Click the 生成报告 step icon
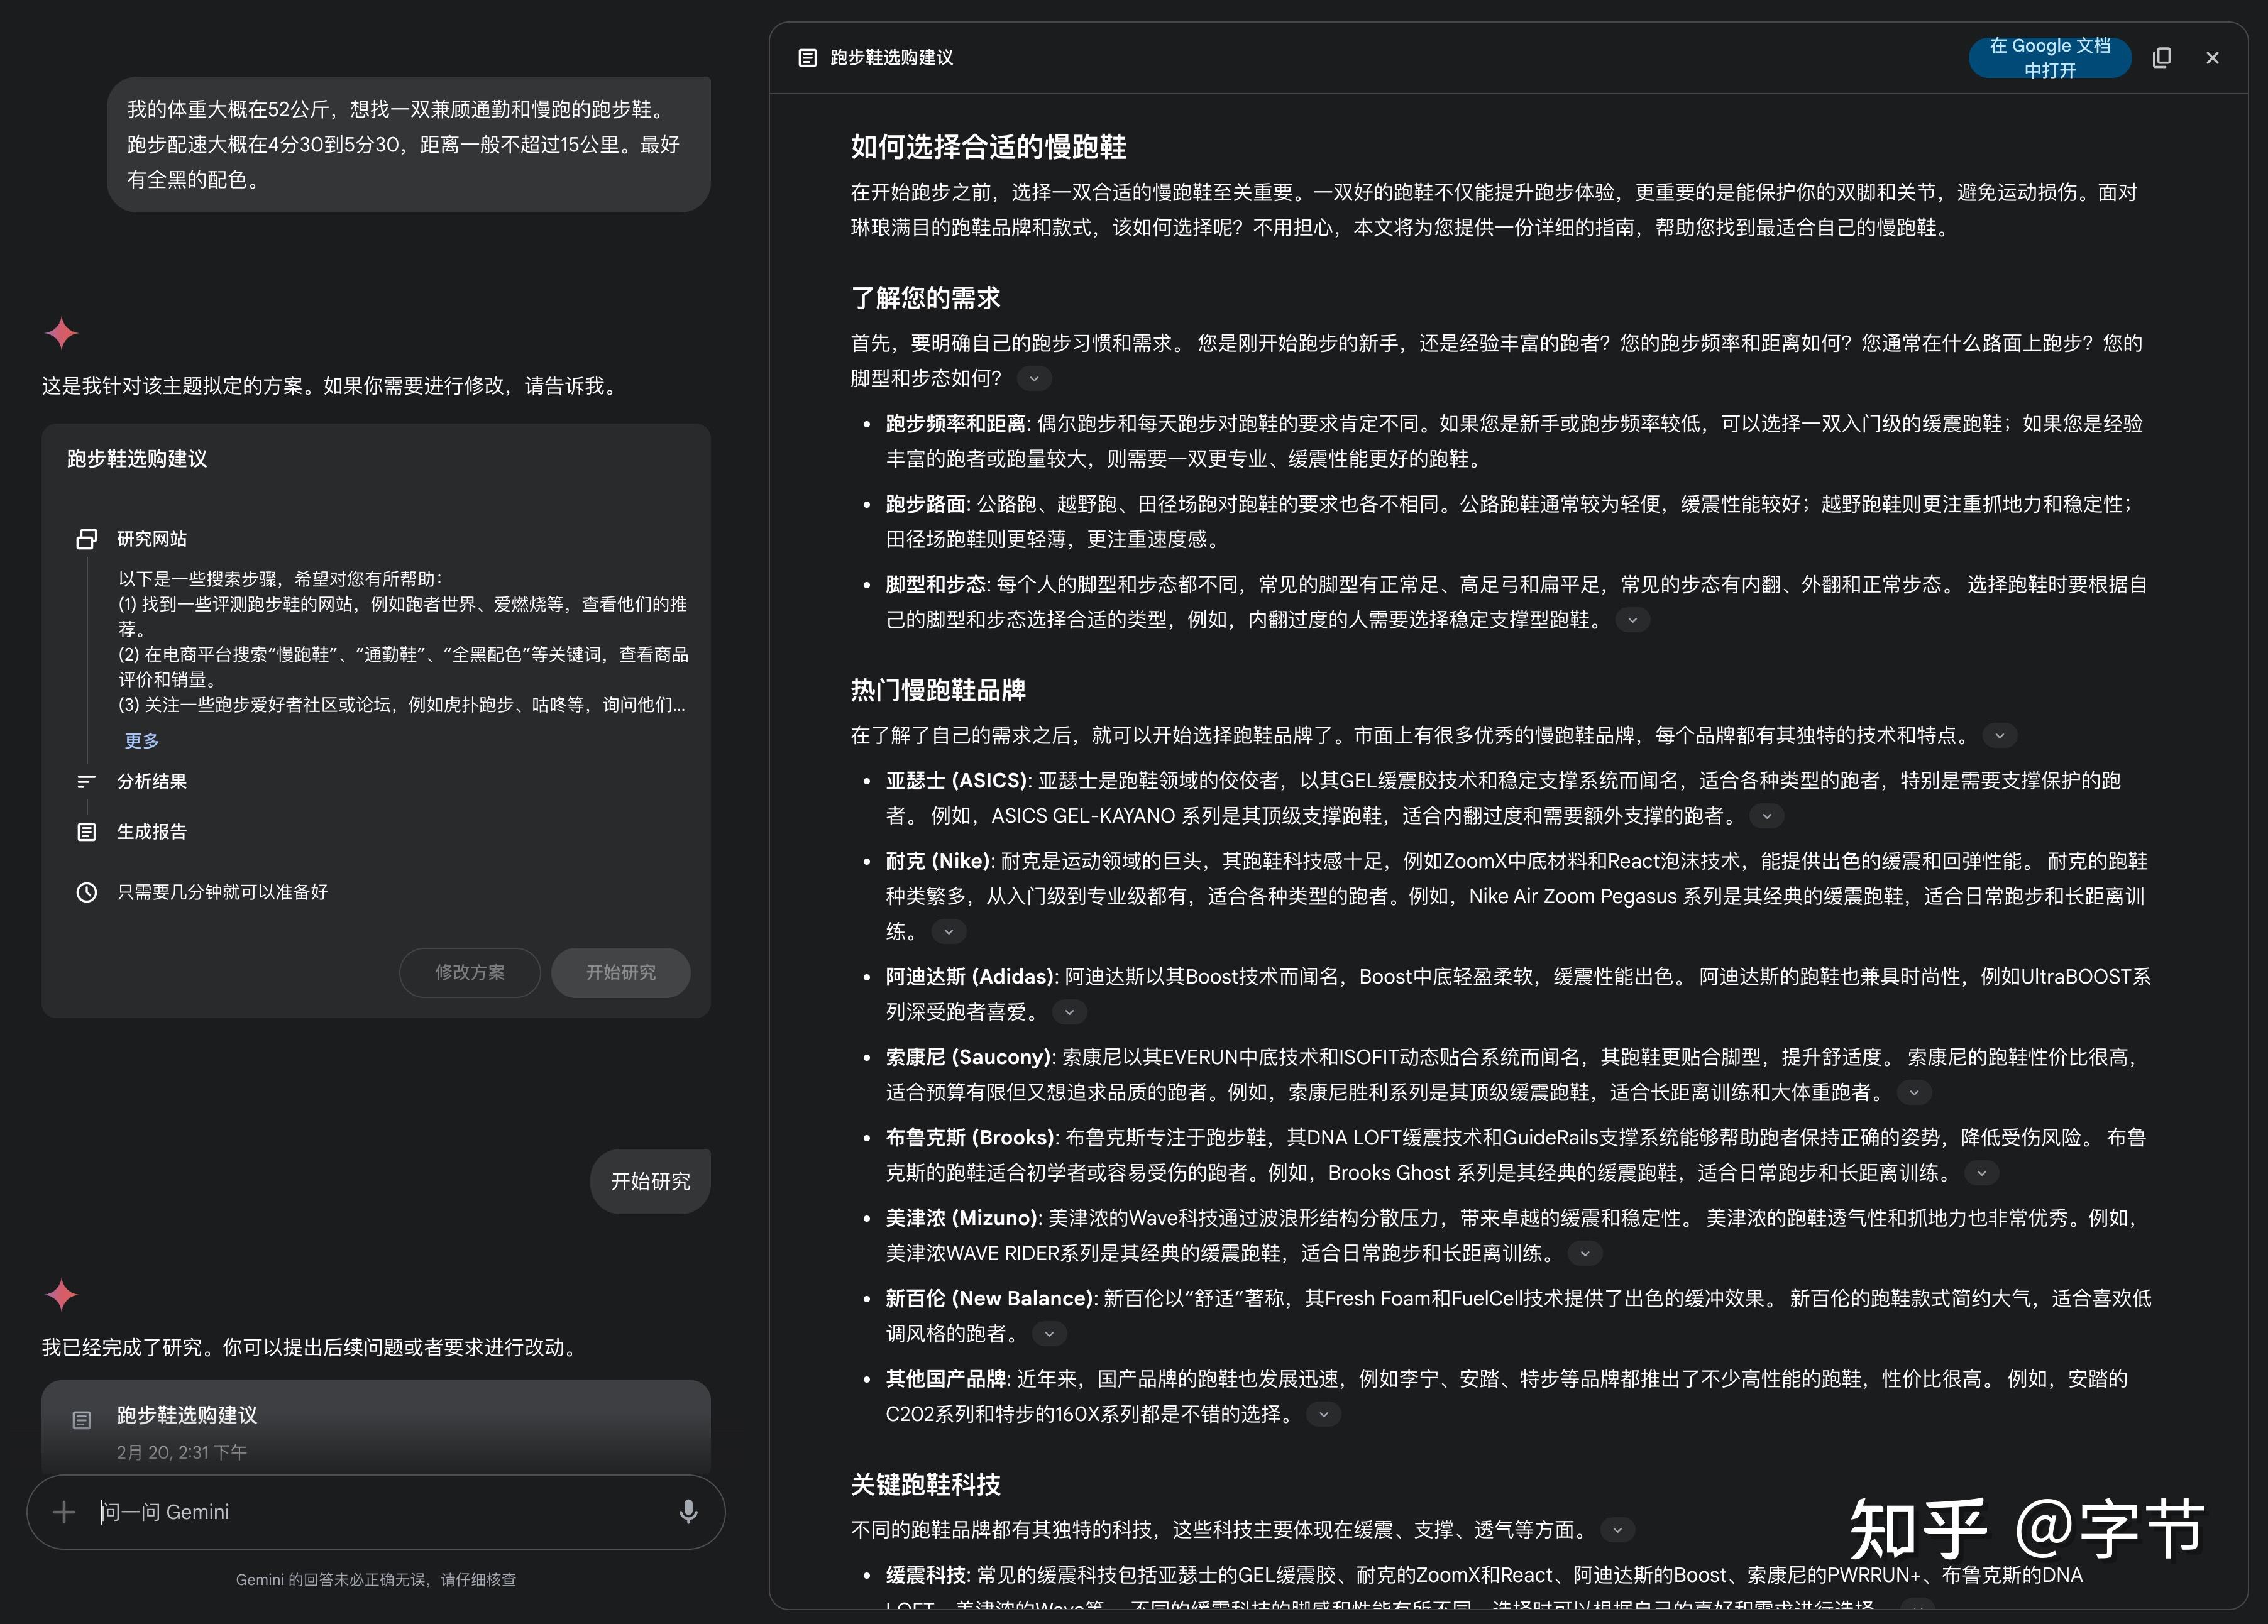This screenshot has width=2268, height=1624. click(x=86, y=831)
